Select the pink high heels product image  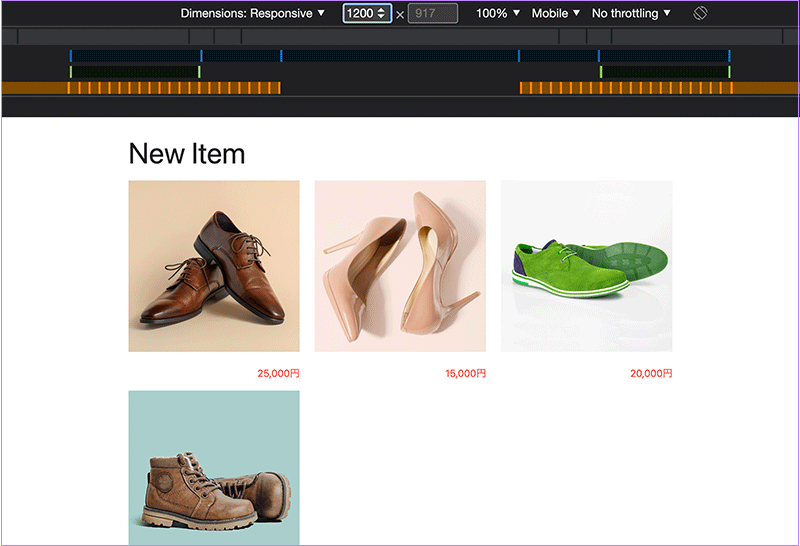tap(400, 266)
